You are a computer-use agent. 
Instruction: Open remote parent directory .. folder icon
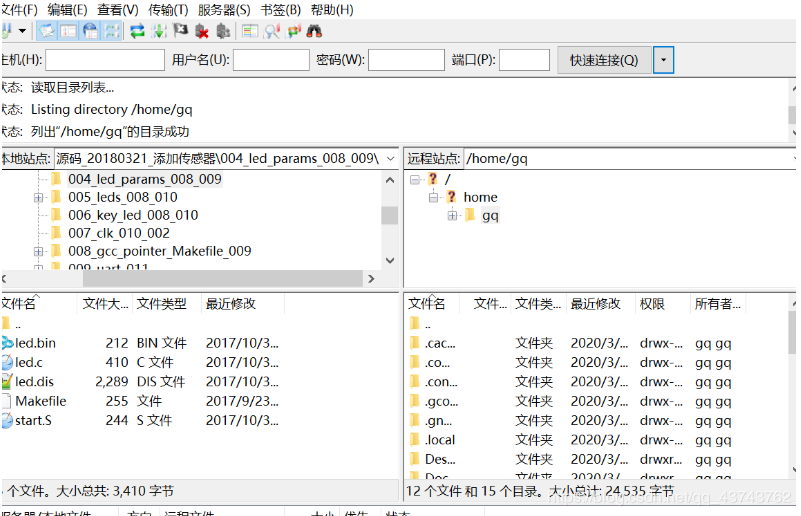pos(415,323)
